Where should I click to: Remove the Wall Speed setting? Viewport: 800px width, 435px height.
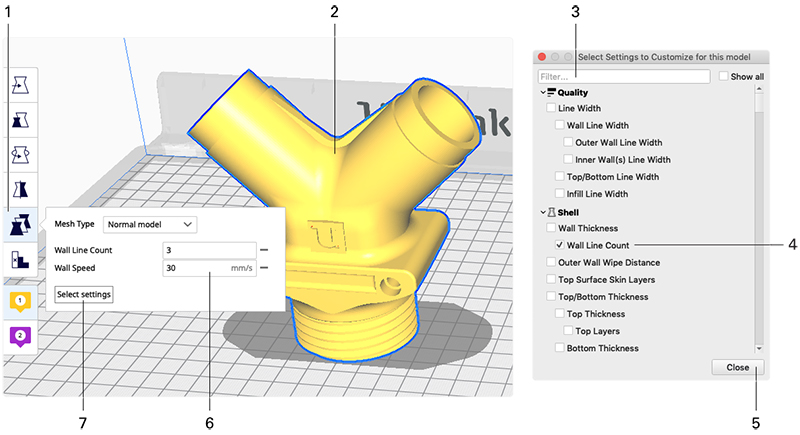pyautogui.click(x=265, y=268)
